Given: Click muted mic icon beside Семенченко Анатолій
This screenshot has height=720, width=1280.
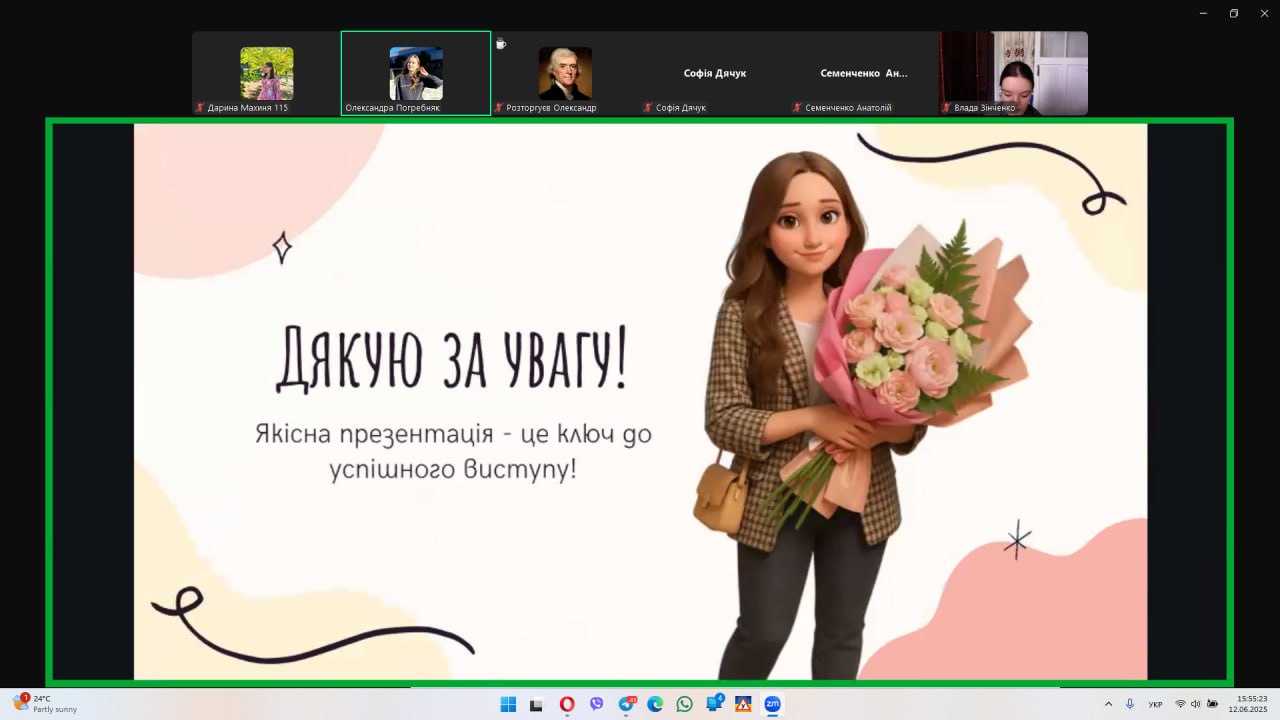Looking at the screenshot, I should (x=797, y=107).
